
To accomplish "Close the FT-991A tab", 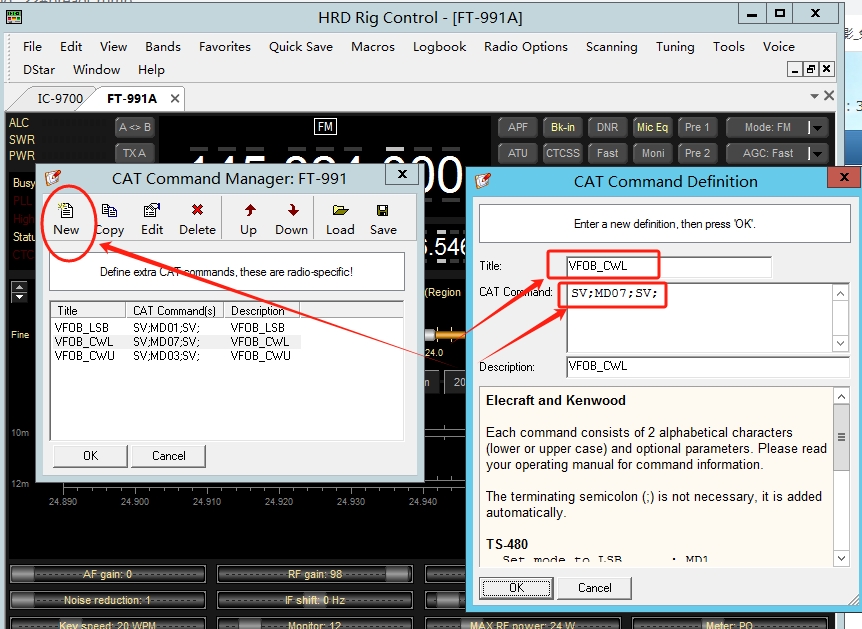I will [175, 98].
